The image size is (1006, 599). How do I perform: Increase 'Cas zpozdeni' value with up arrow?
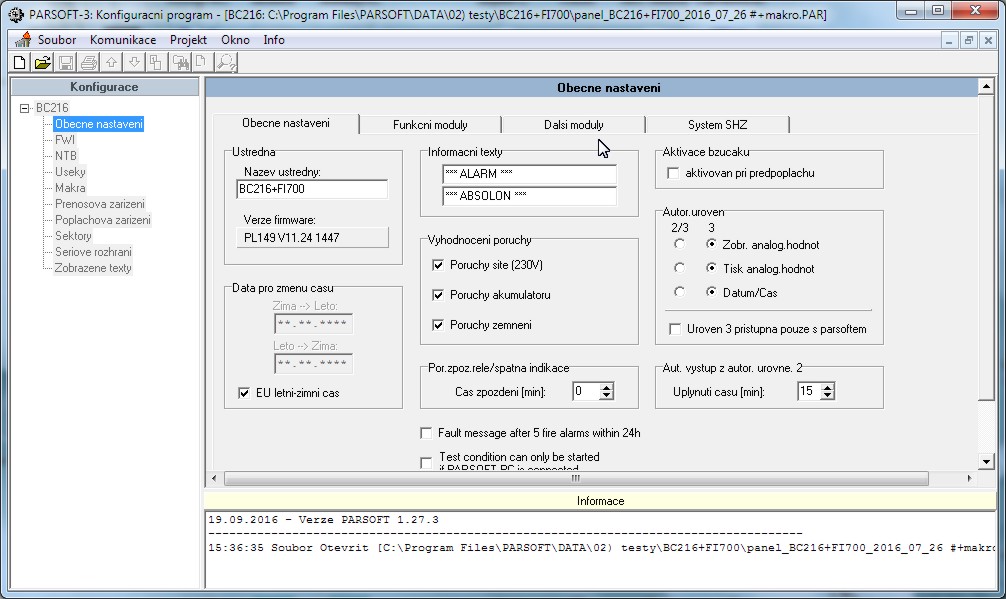click(606, 387)
